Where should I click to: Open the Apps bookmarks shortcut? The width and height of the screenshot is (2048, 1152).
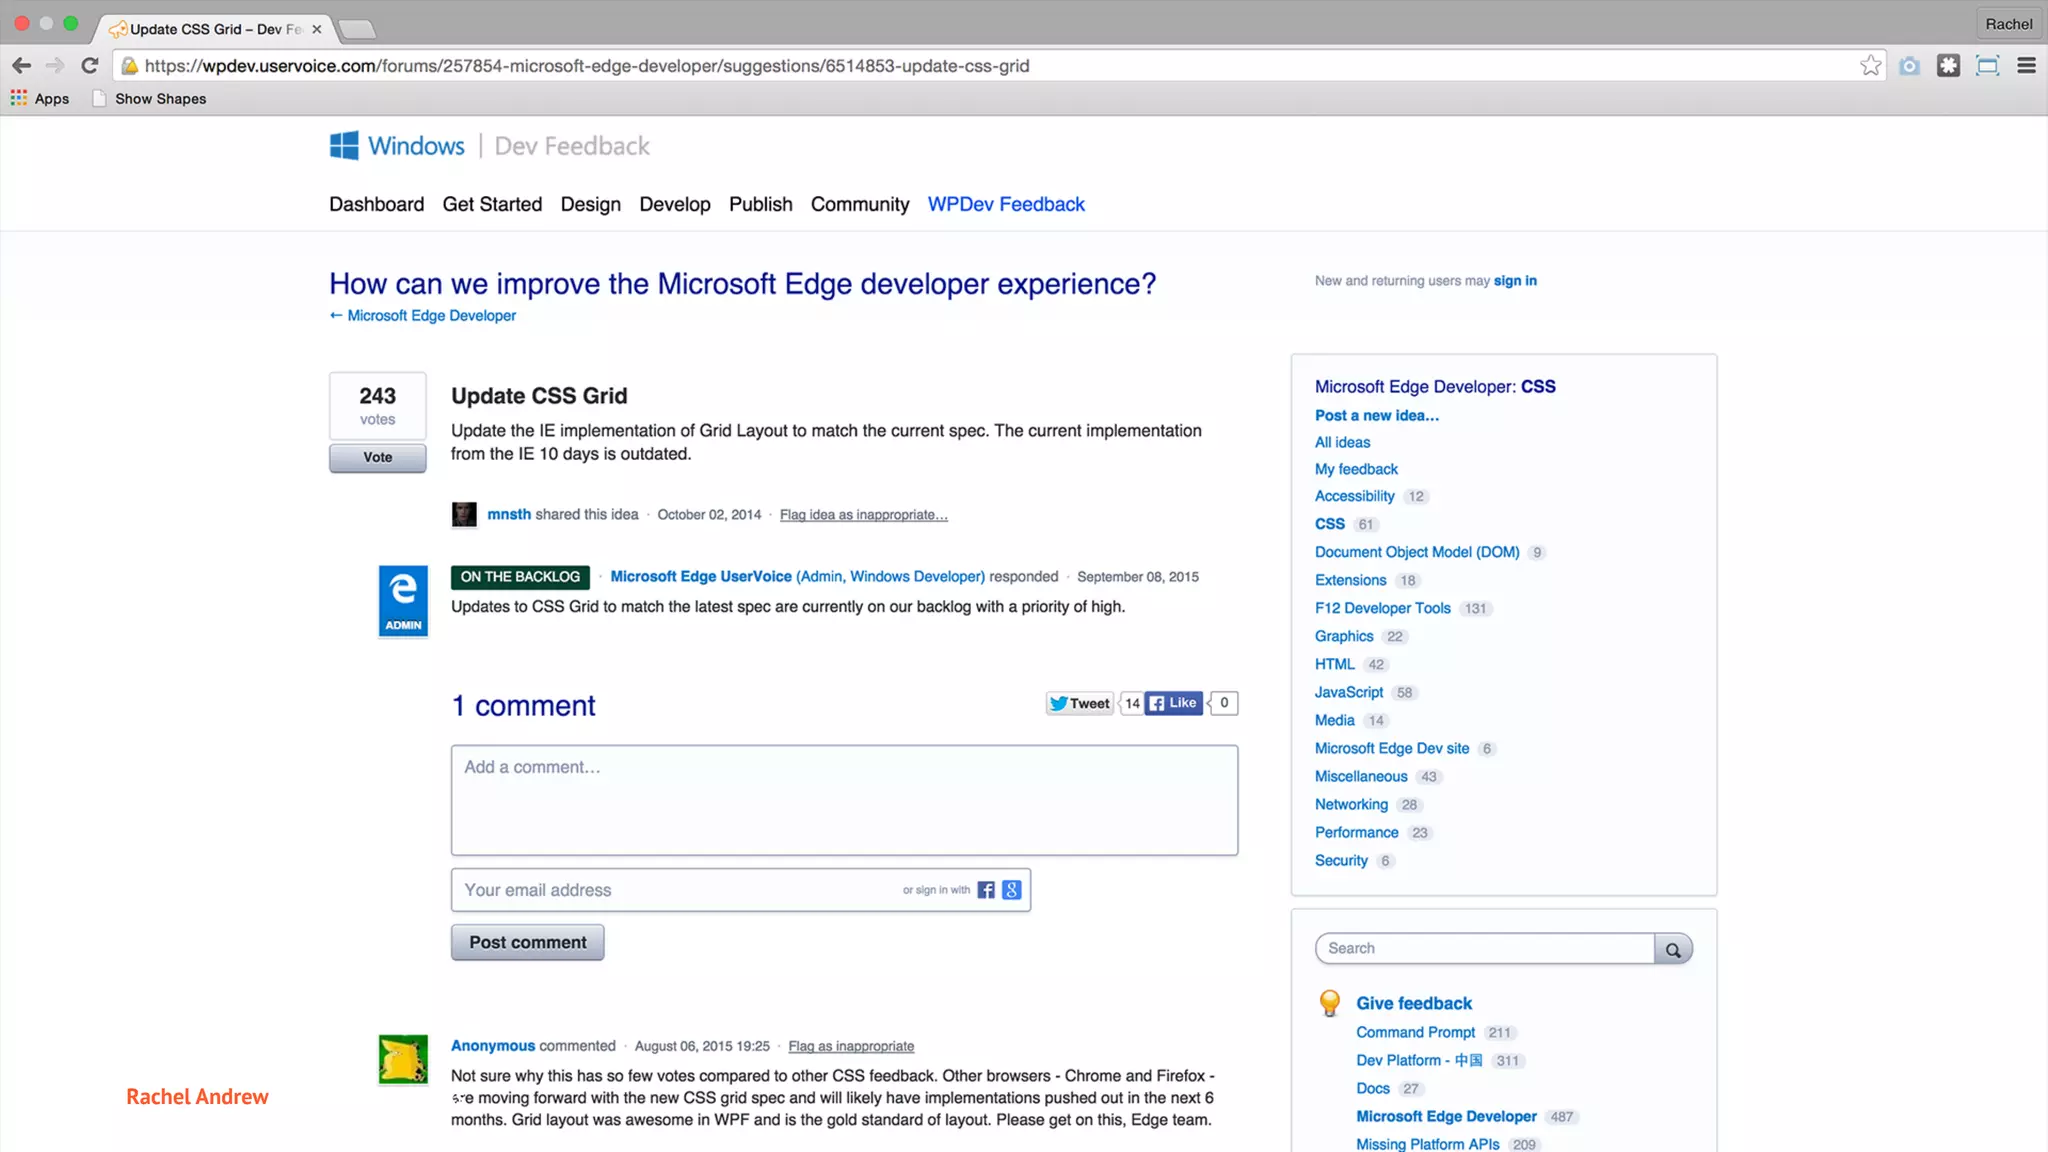tap(40, 99)
